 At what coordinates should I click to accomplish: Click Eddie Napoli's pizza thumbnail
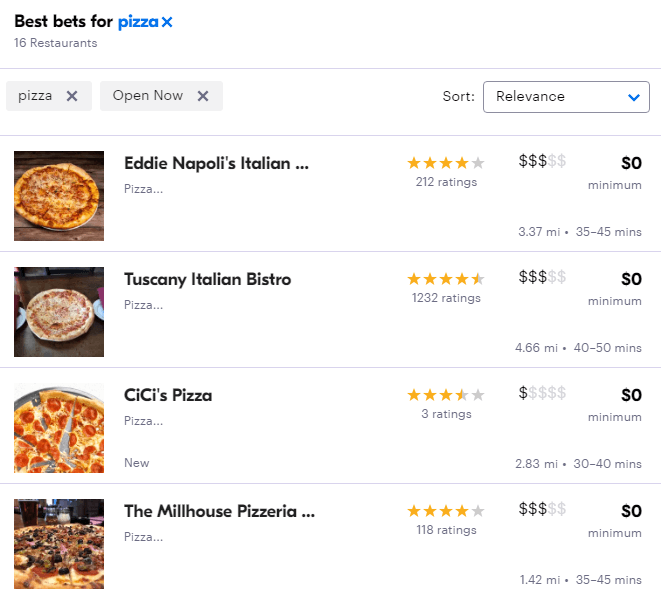[x=59, y=196]
